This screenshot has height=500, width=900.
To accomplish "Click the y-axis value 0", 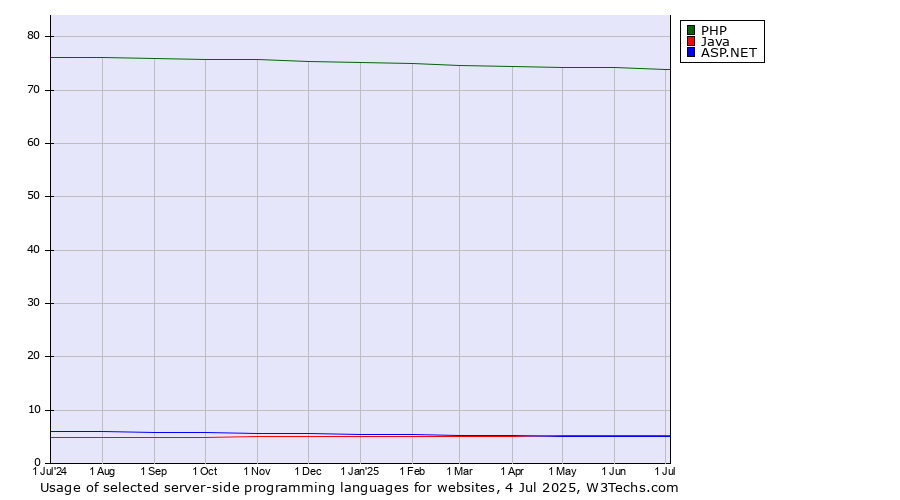I will pyautogui.click(x=37, y=462).
